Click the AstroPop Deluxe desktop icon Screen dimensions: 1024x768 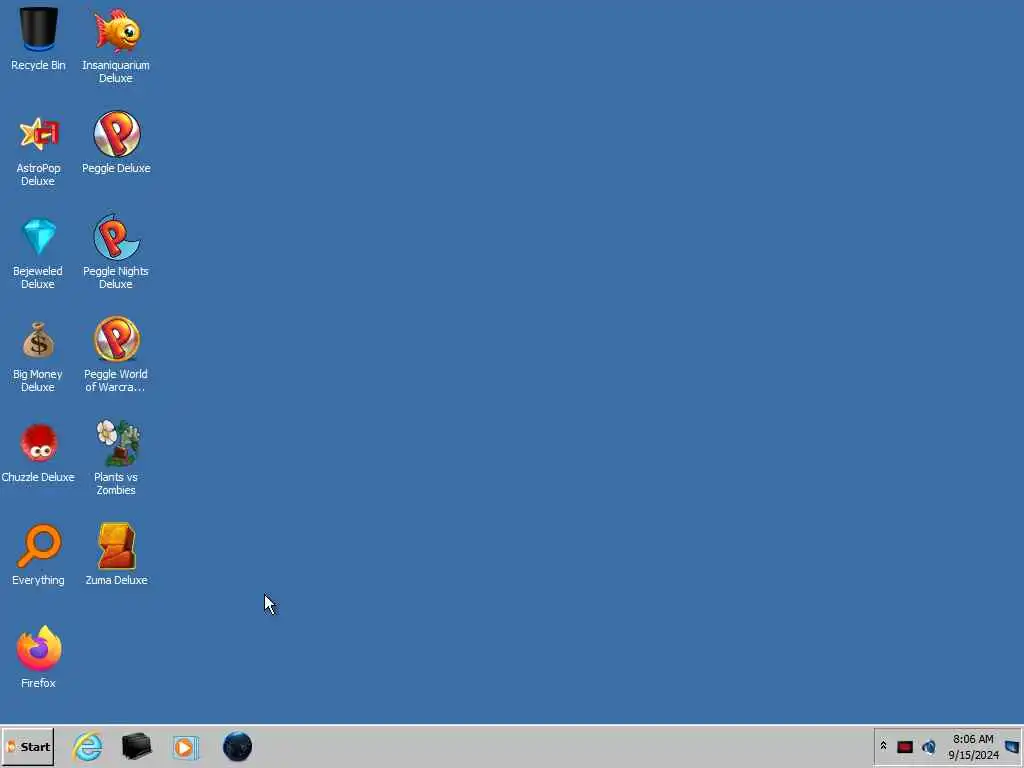tap(39, 134)
